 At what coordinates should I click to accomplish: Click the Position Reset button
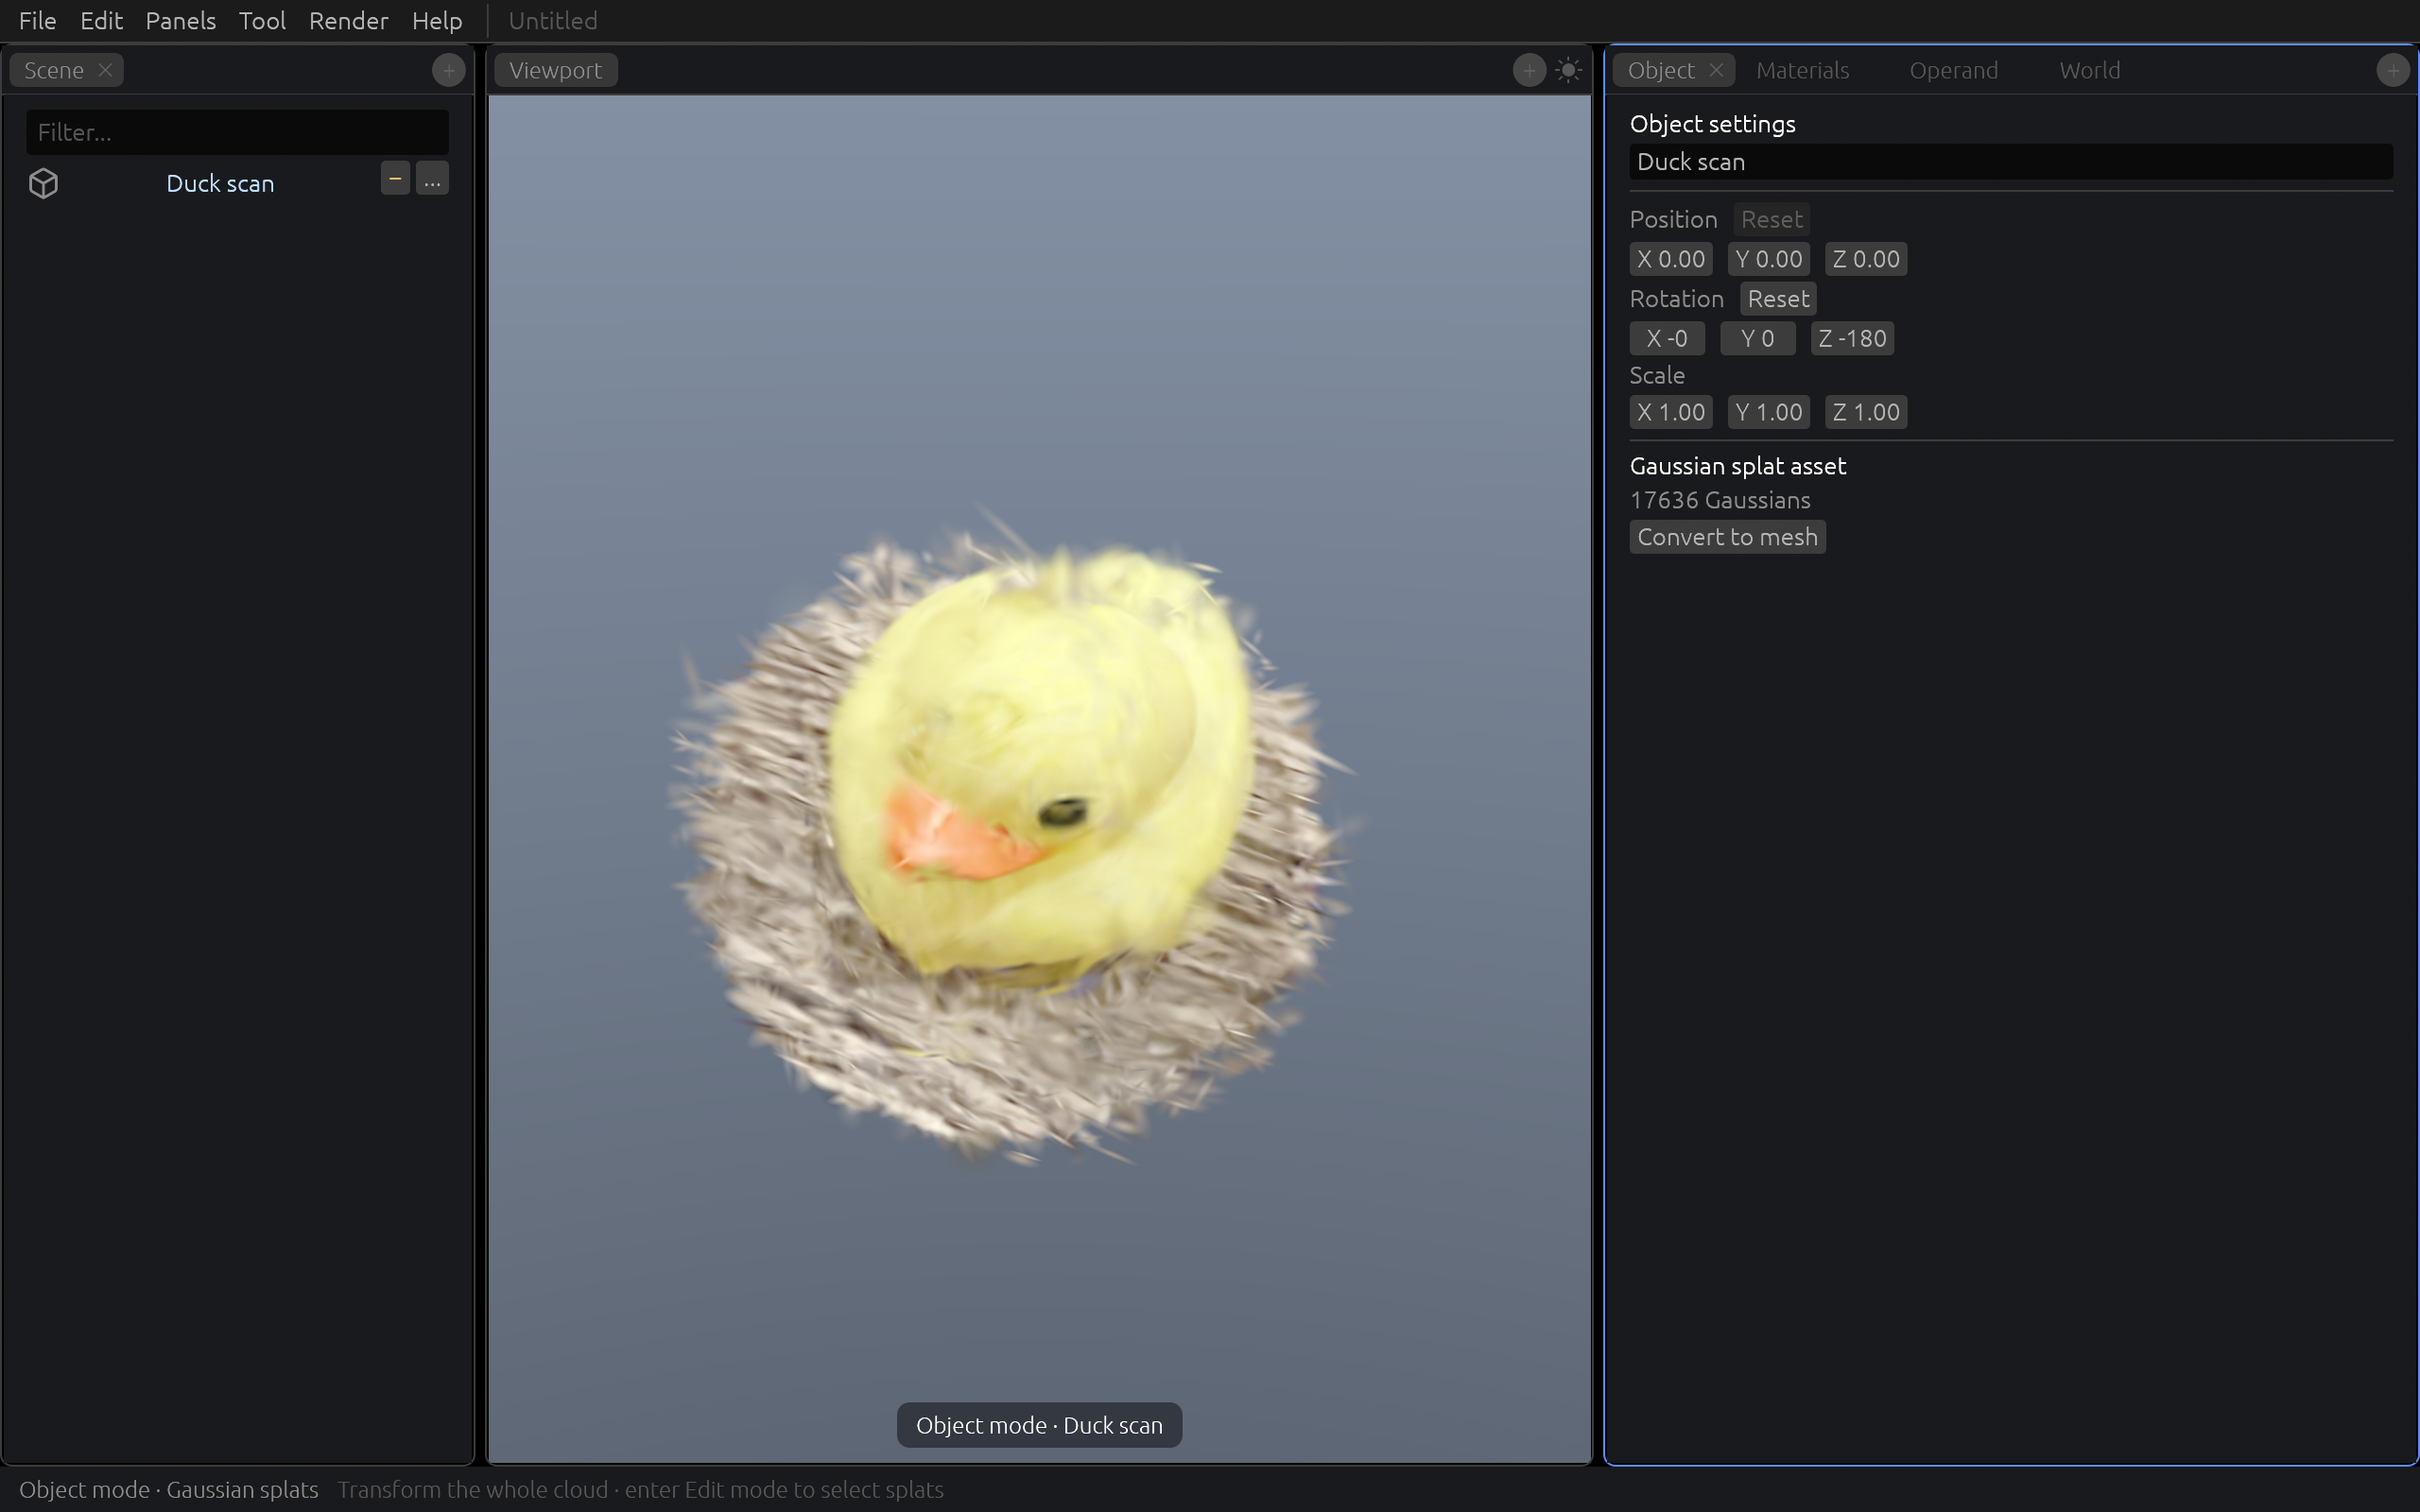click(x=1772, y=219)
